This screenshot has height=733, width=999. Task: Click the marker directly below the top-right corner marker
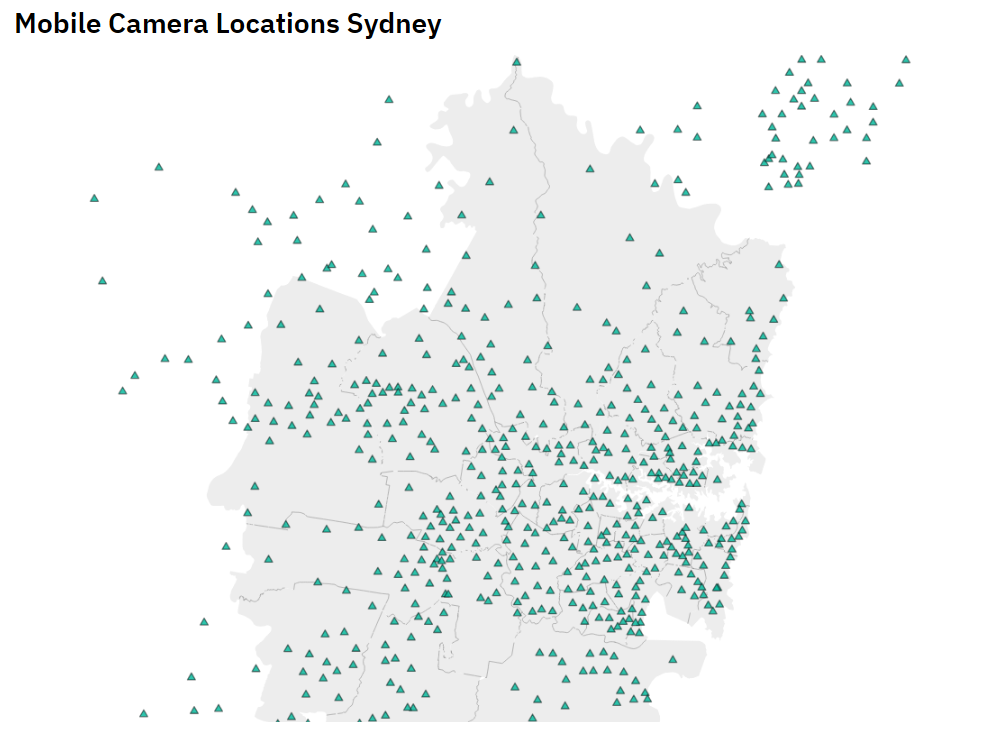click(900, 83)
